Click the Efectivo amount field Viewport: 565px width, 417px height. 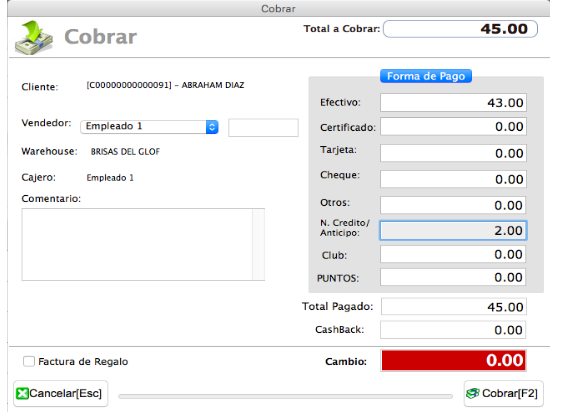point(453,103)
